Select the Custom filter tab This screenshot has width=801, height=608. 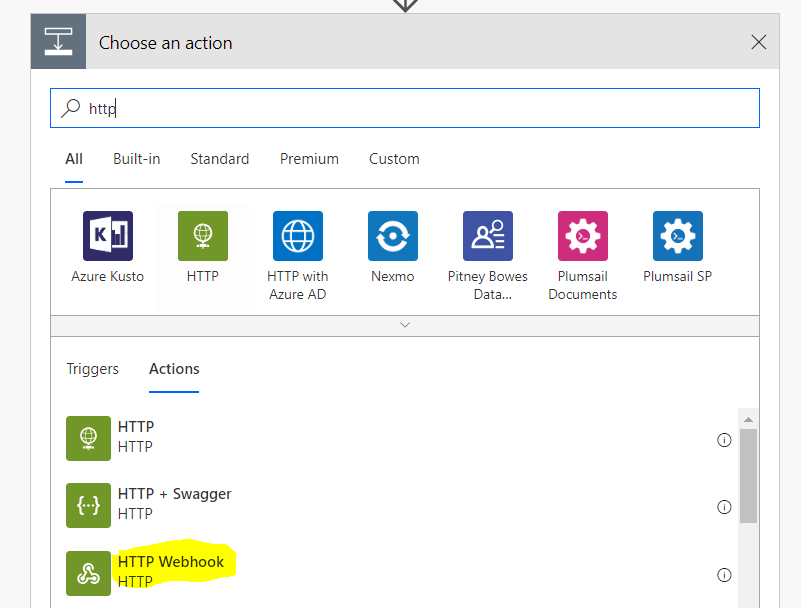tap(394, 159)
